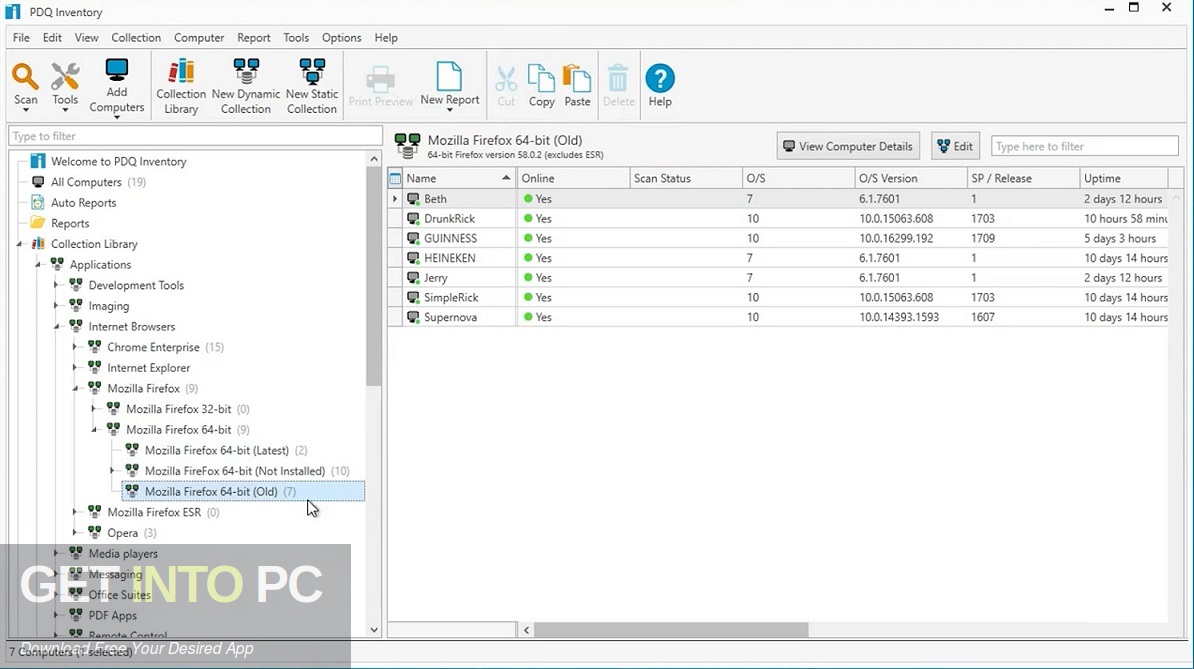Click the tree scrollbar down arrow
The height and width of the screenshot is (669, 1194).
[x=374, y=629]
